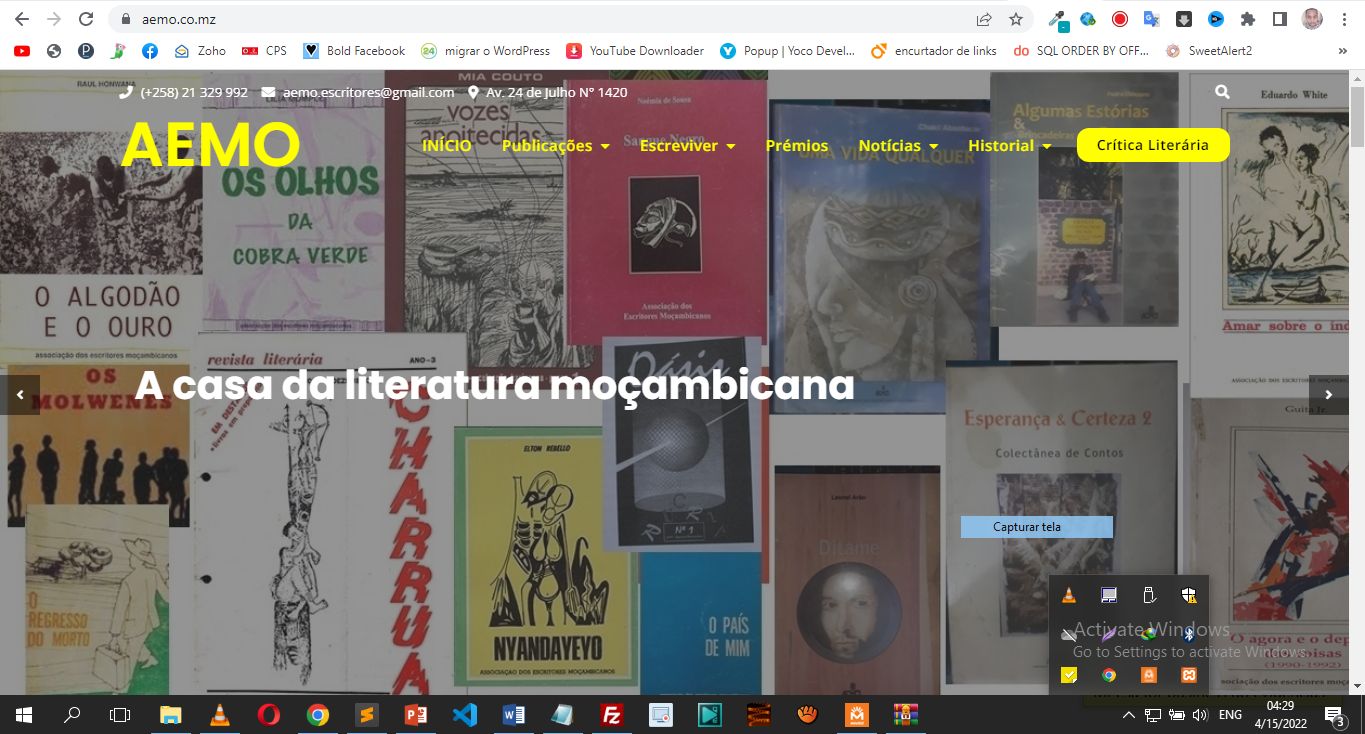Click the ENG language indicator
1365x734 pixels.
pyautogui.click(x=1231, y=715)
